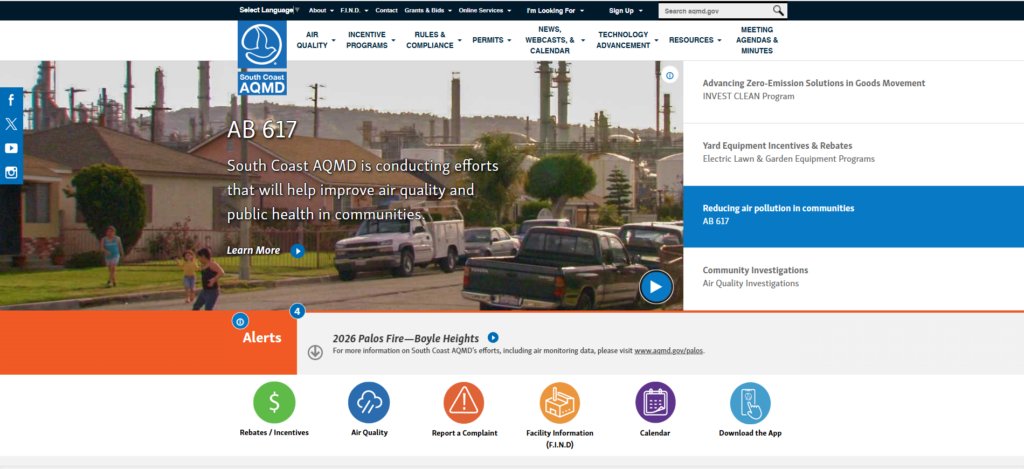The width and height of the screenshot is (1024, 469).
Task: Open the I'm Looking For dropdown
Action: [555, 10]
